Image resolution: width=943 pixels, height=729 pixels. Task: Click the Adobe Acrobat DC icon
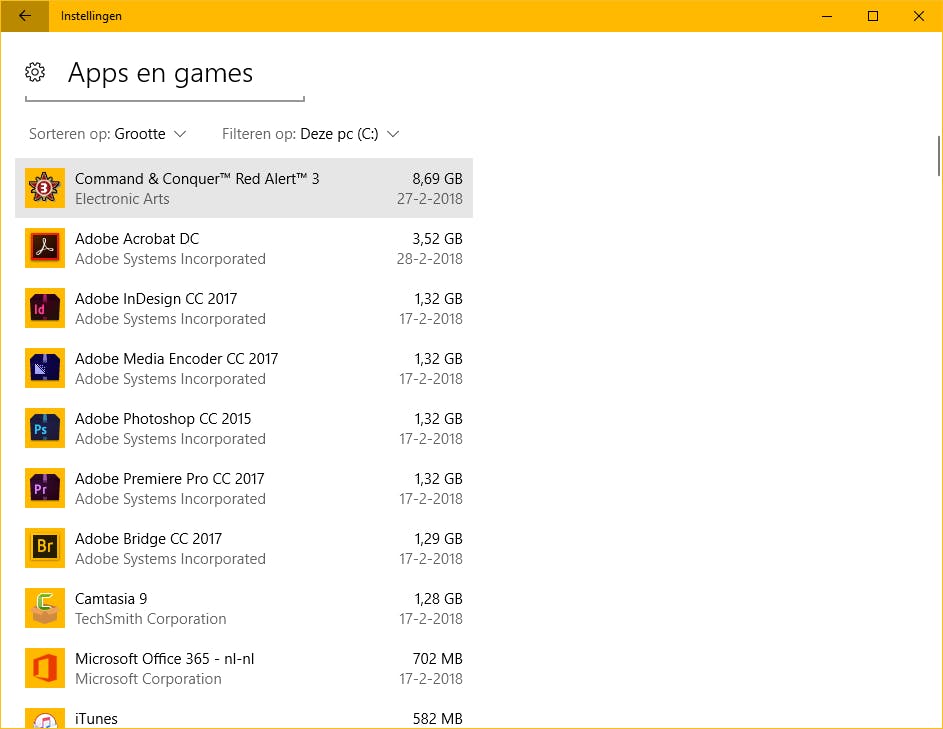point(44,248)
